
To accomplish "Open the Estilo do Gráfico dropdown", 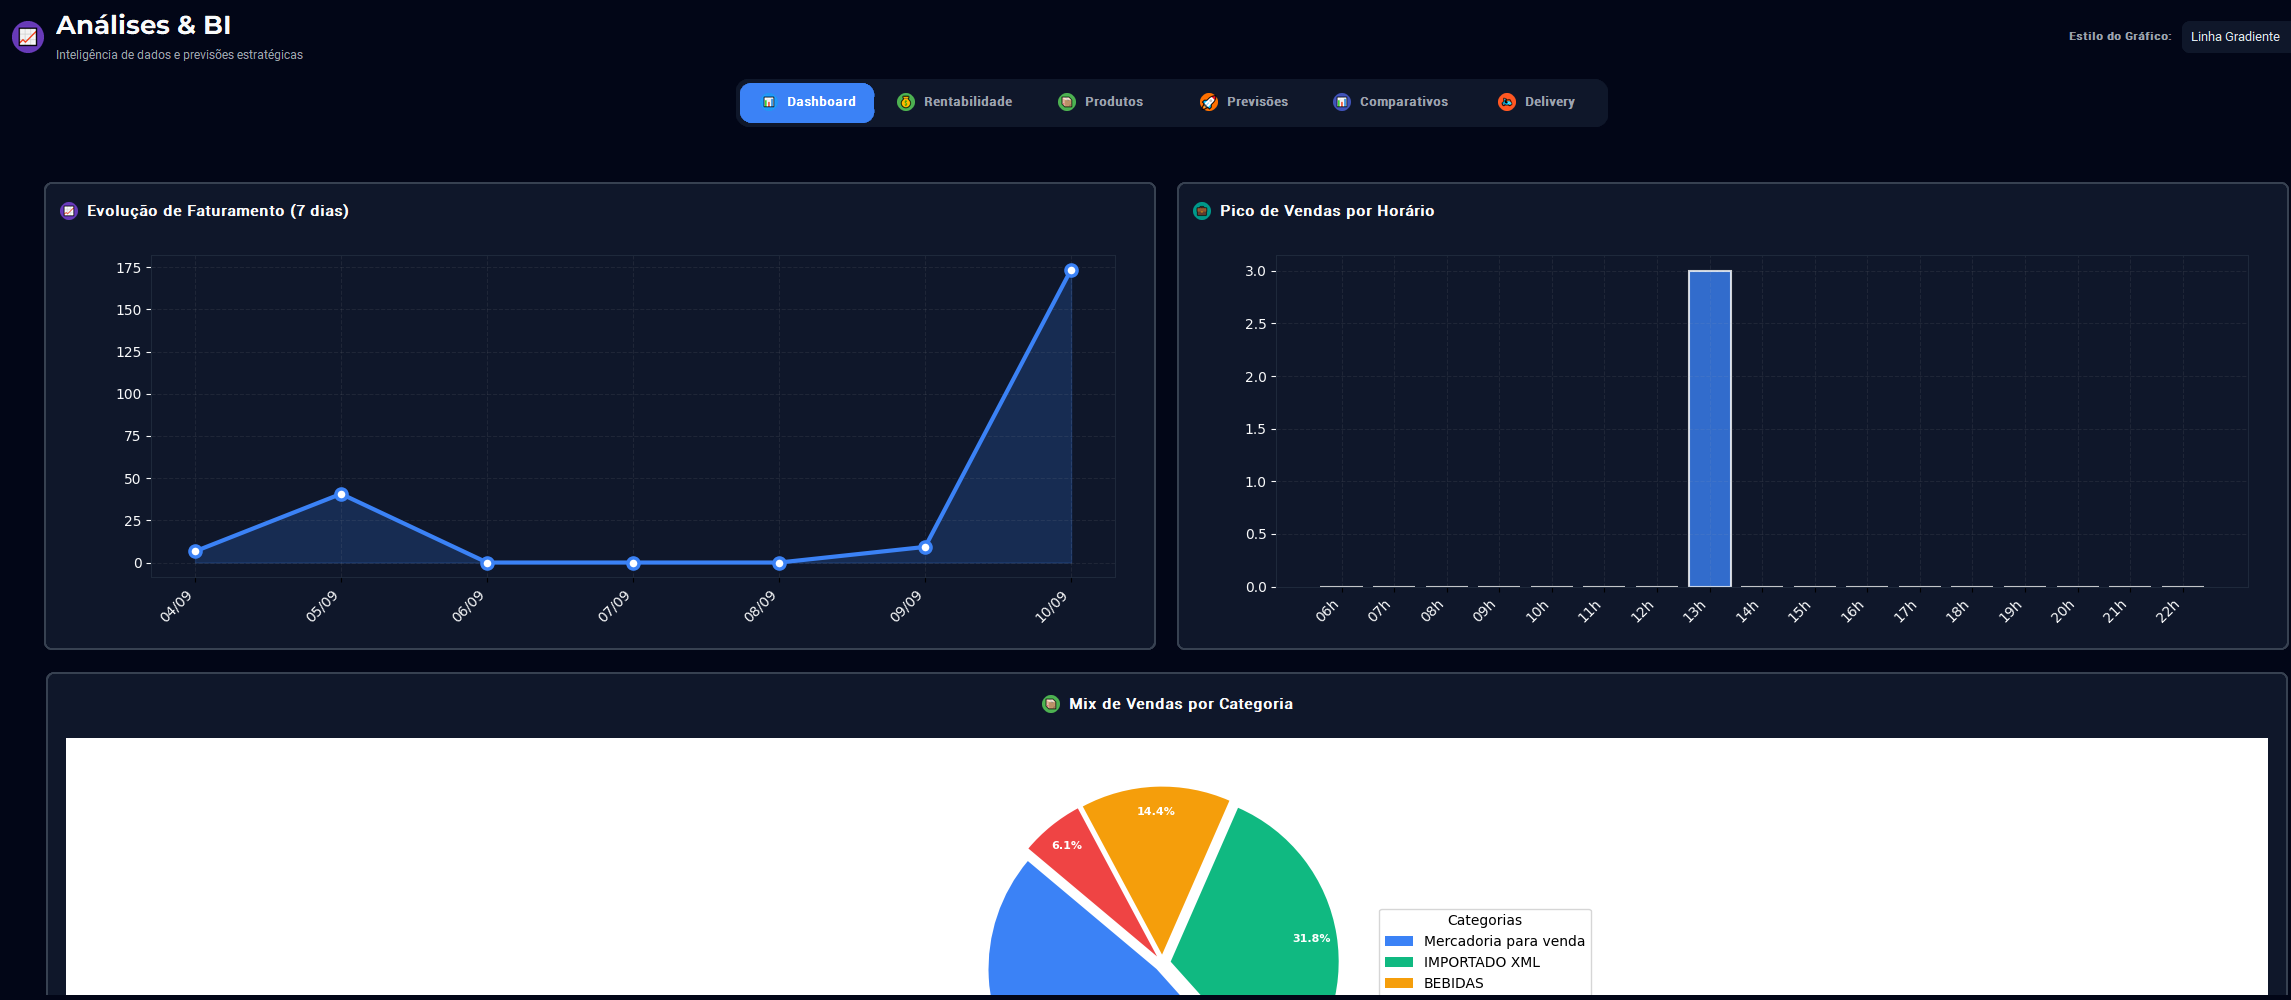I will click(2236, 37).
